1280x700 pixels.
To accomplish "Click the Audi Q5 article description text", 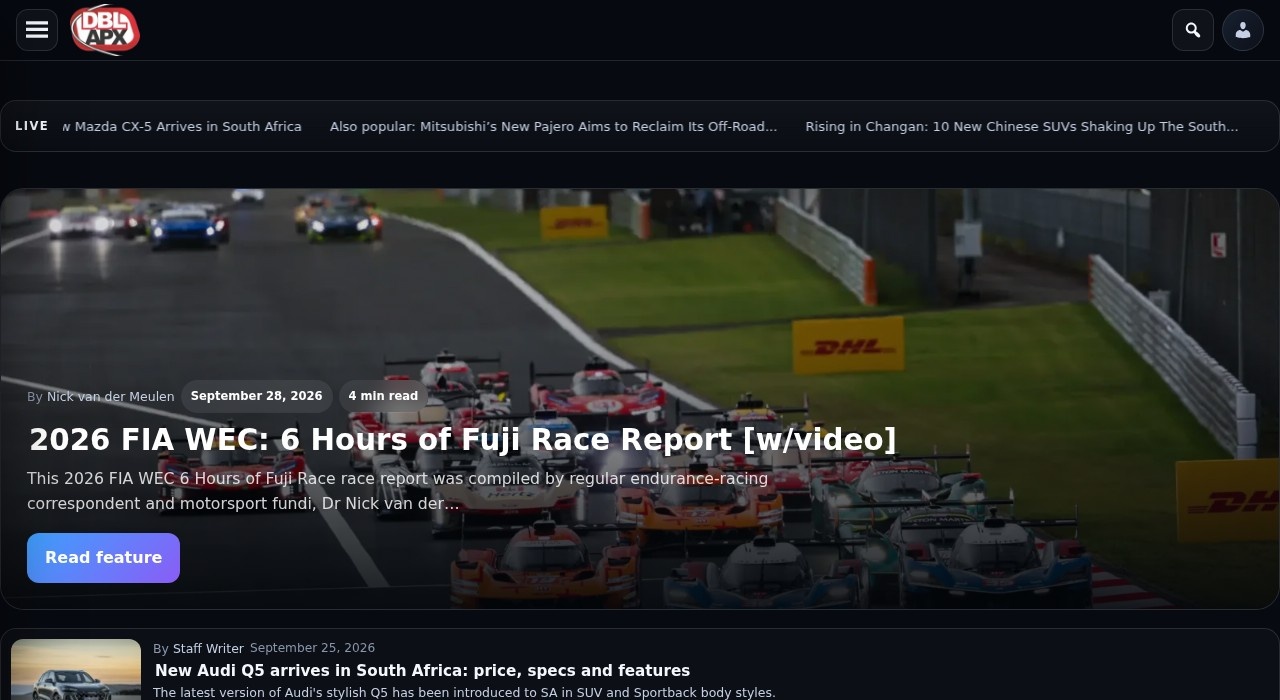I will (x=464, y=692).
